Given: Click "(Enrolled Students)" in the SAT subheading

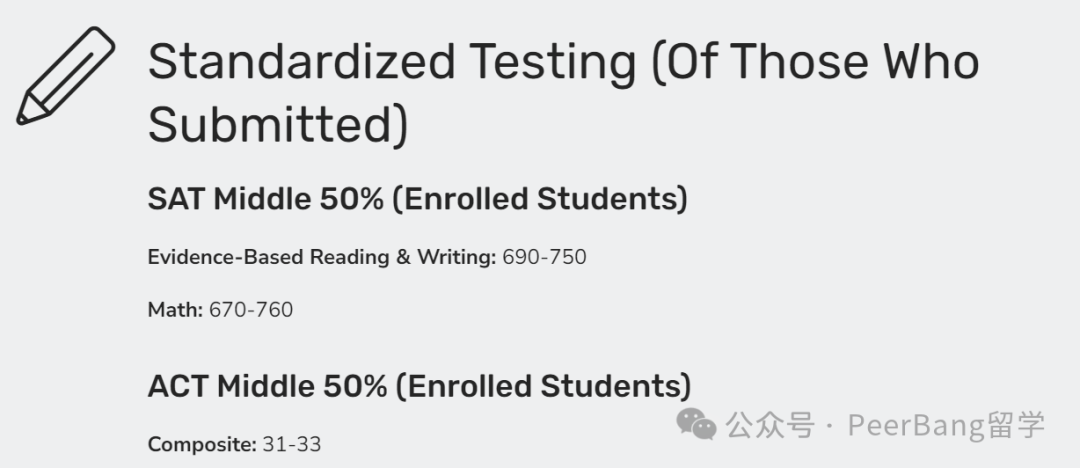Looking at the screenshot, I should point(540,199).
